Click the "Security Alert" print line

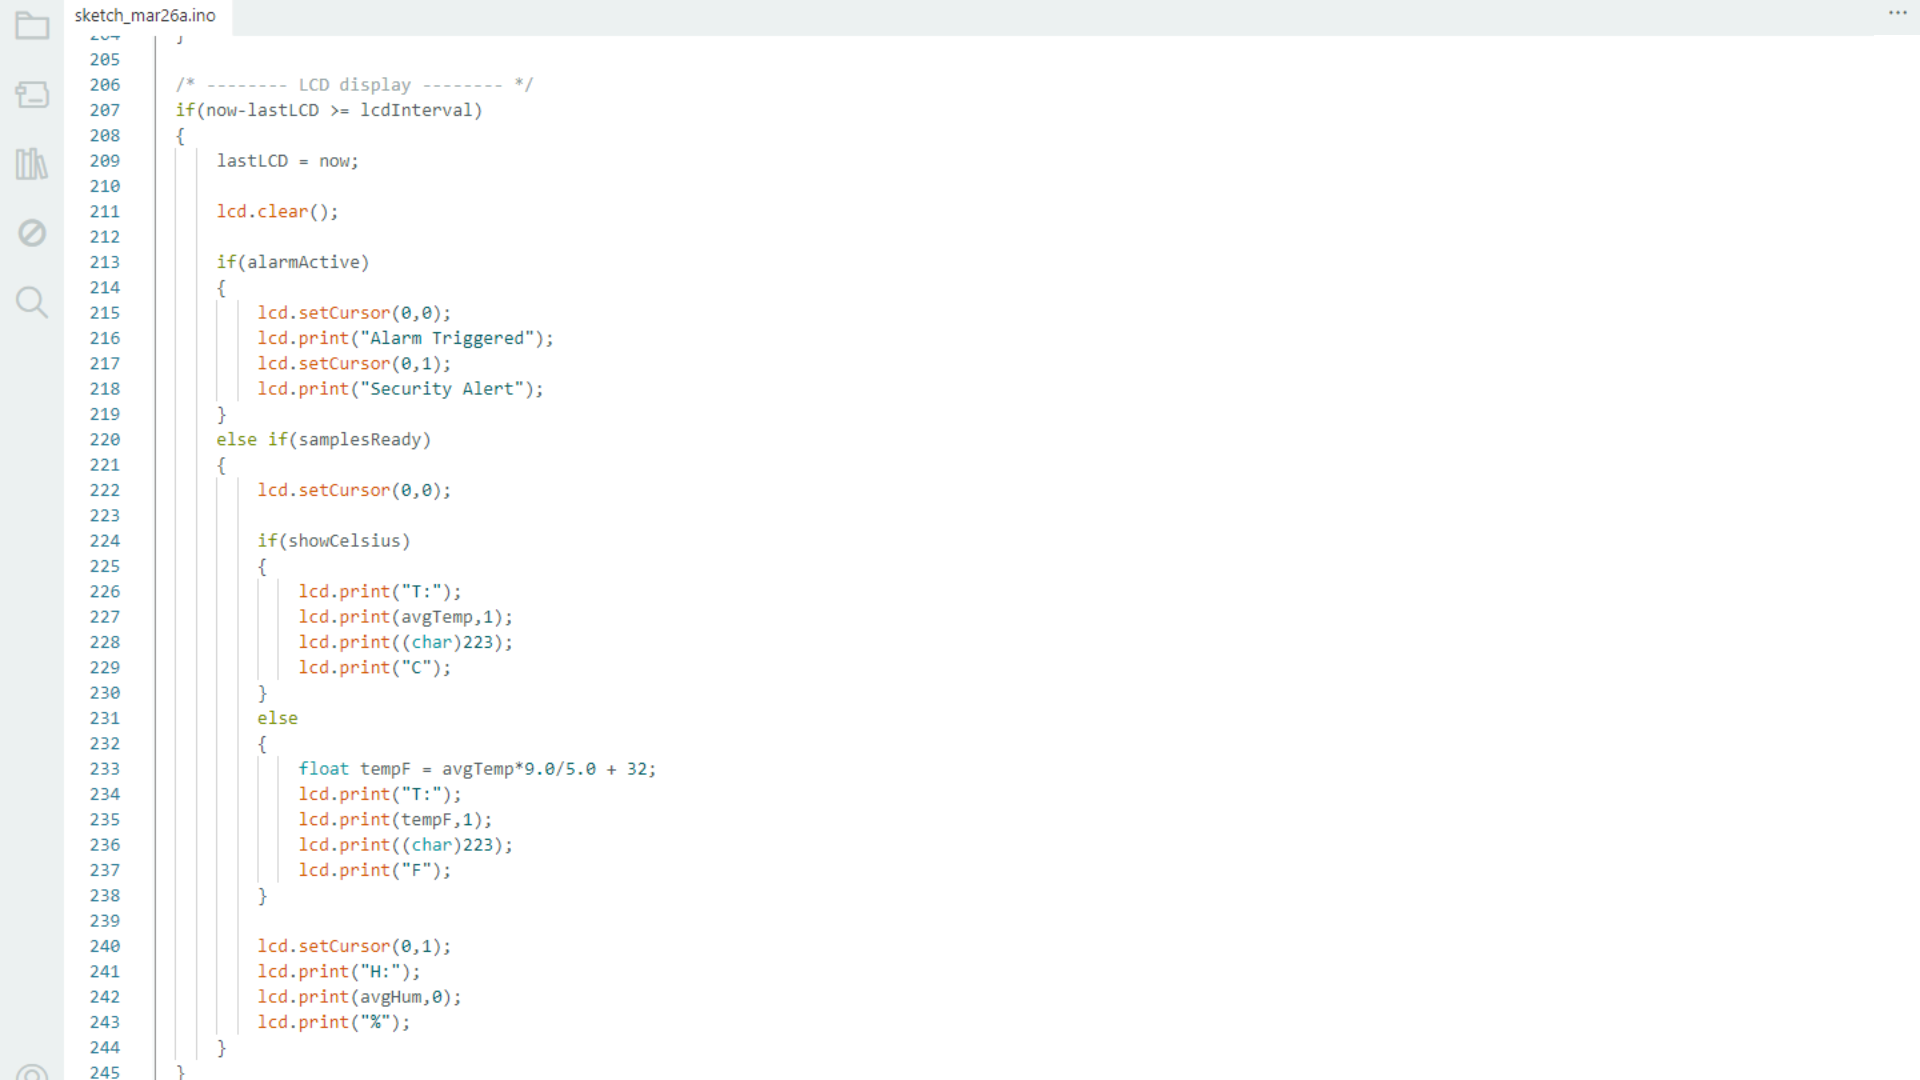400,389
